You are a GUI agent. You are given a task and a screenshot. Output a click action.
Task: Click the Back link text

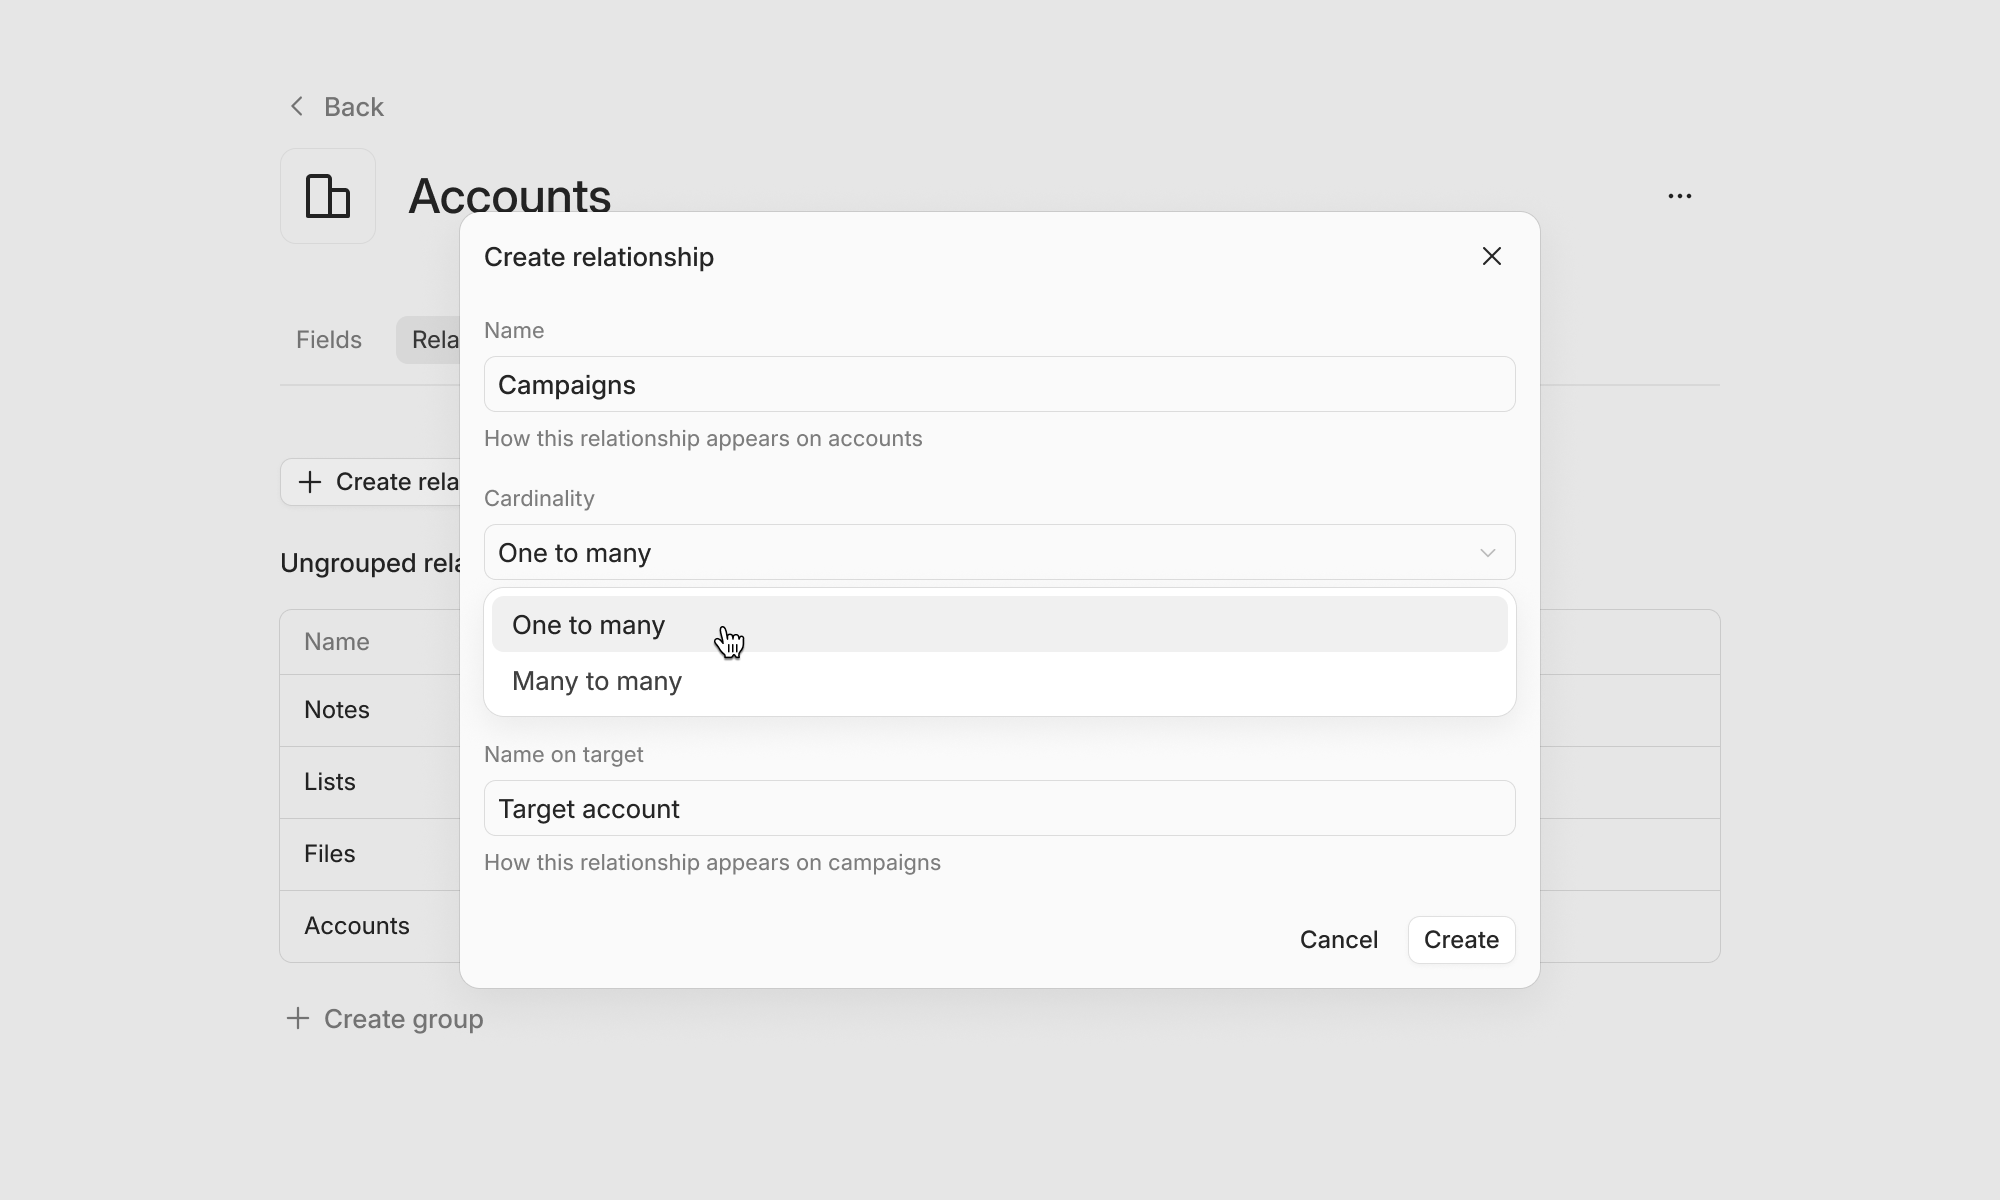(x=353, y=107)
